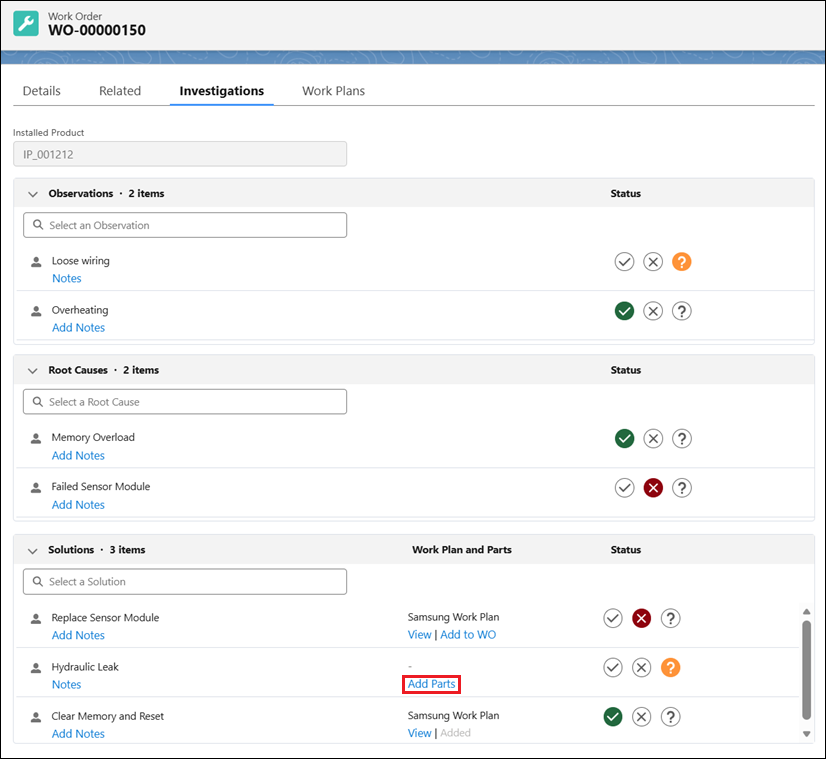Click the Work Order wrench icon in header
826x759 pixels.
pos(26,24)
